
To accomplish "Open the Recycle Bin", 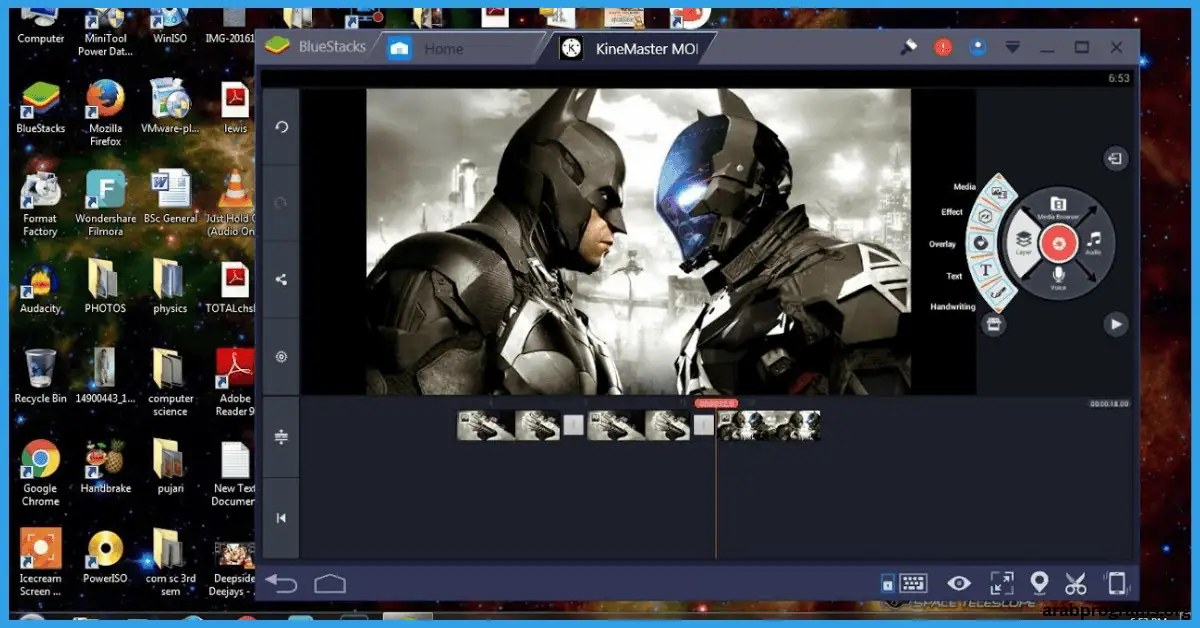I will pyautogui.click(x=41, y=377).
